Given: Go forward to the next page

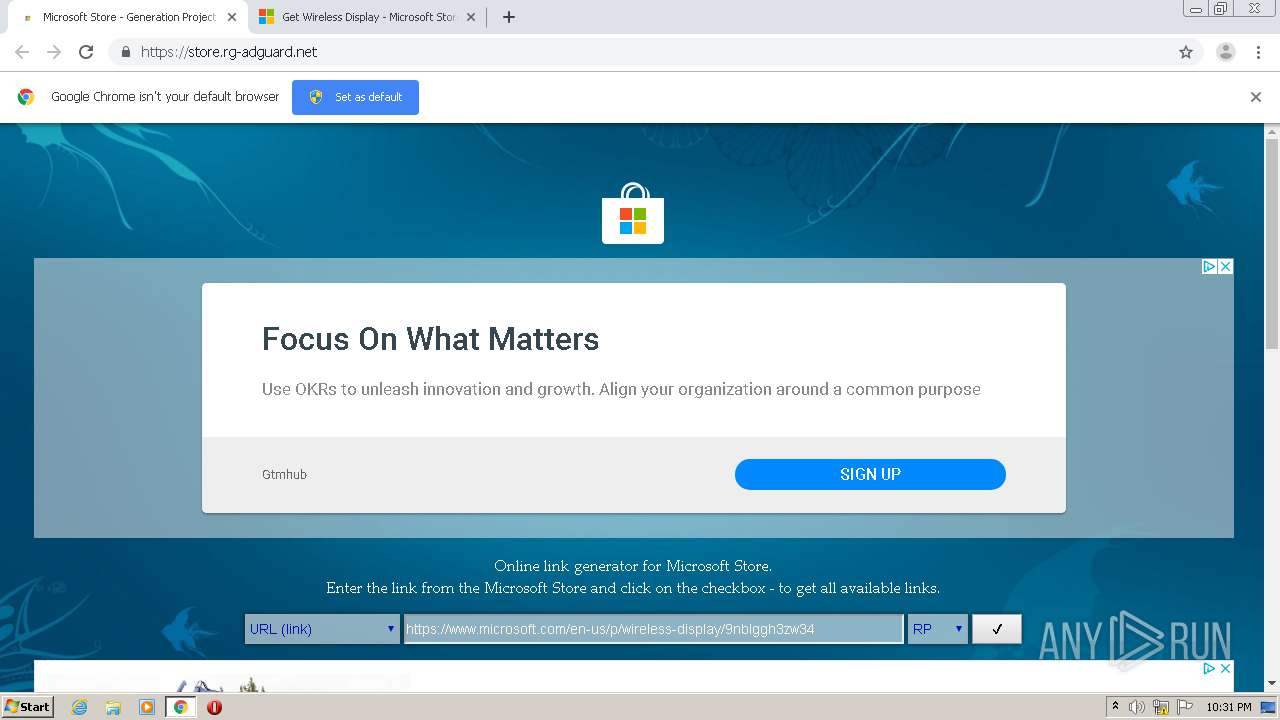Looking at the screenshot, I should (54, 52).
